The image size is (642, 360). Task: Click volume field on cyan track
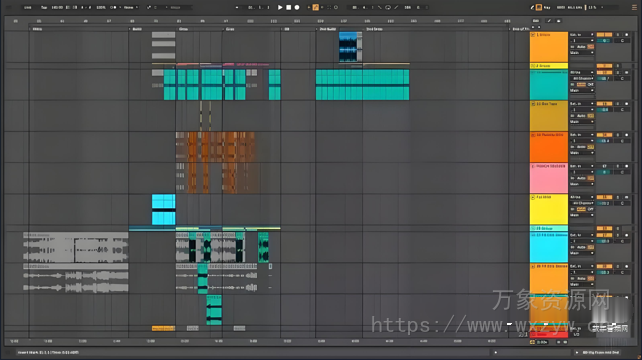tap(604, 241)
